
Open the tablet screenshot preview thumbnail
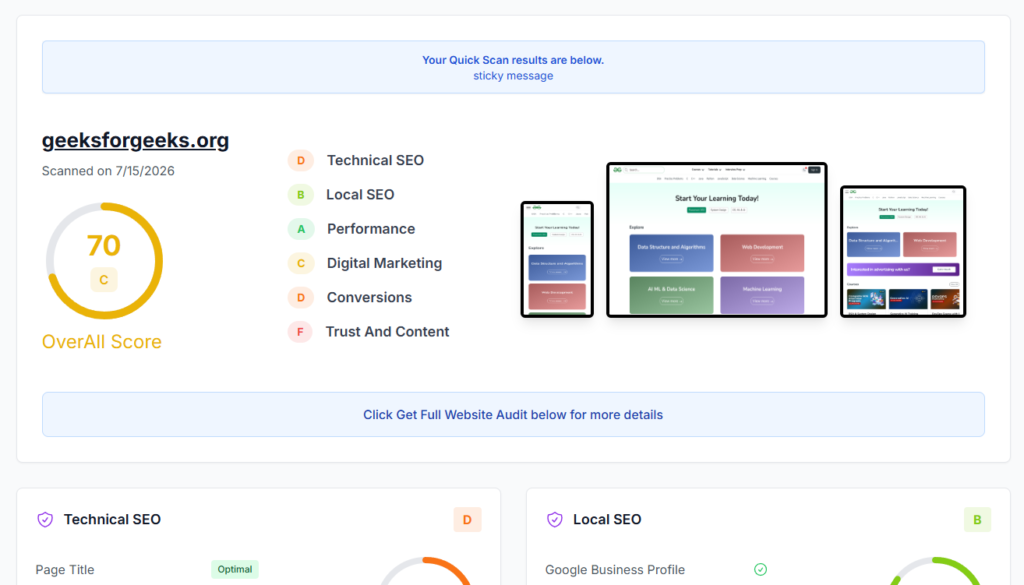[903, 251]
